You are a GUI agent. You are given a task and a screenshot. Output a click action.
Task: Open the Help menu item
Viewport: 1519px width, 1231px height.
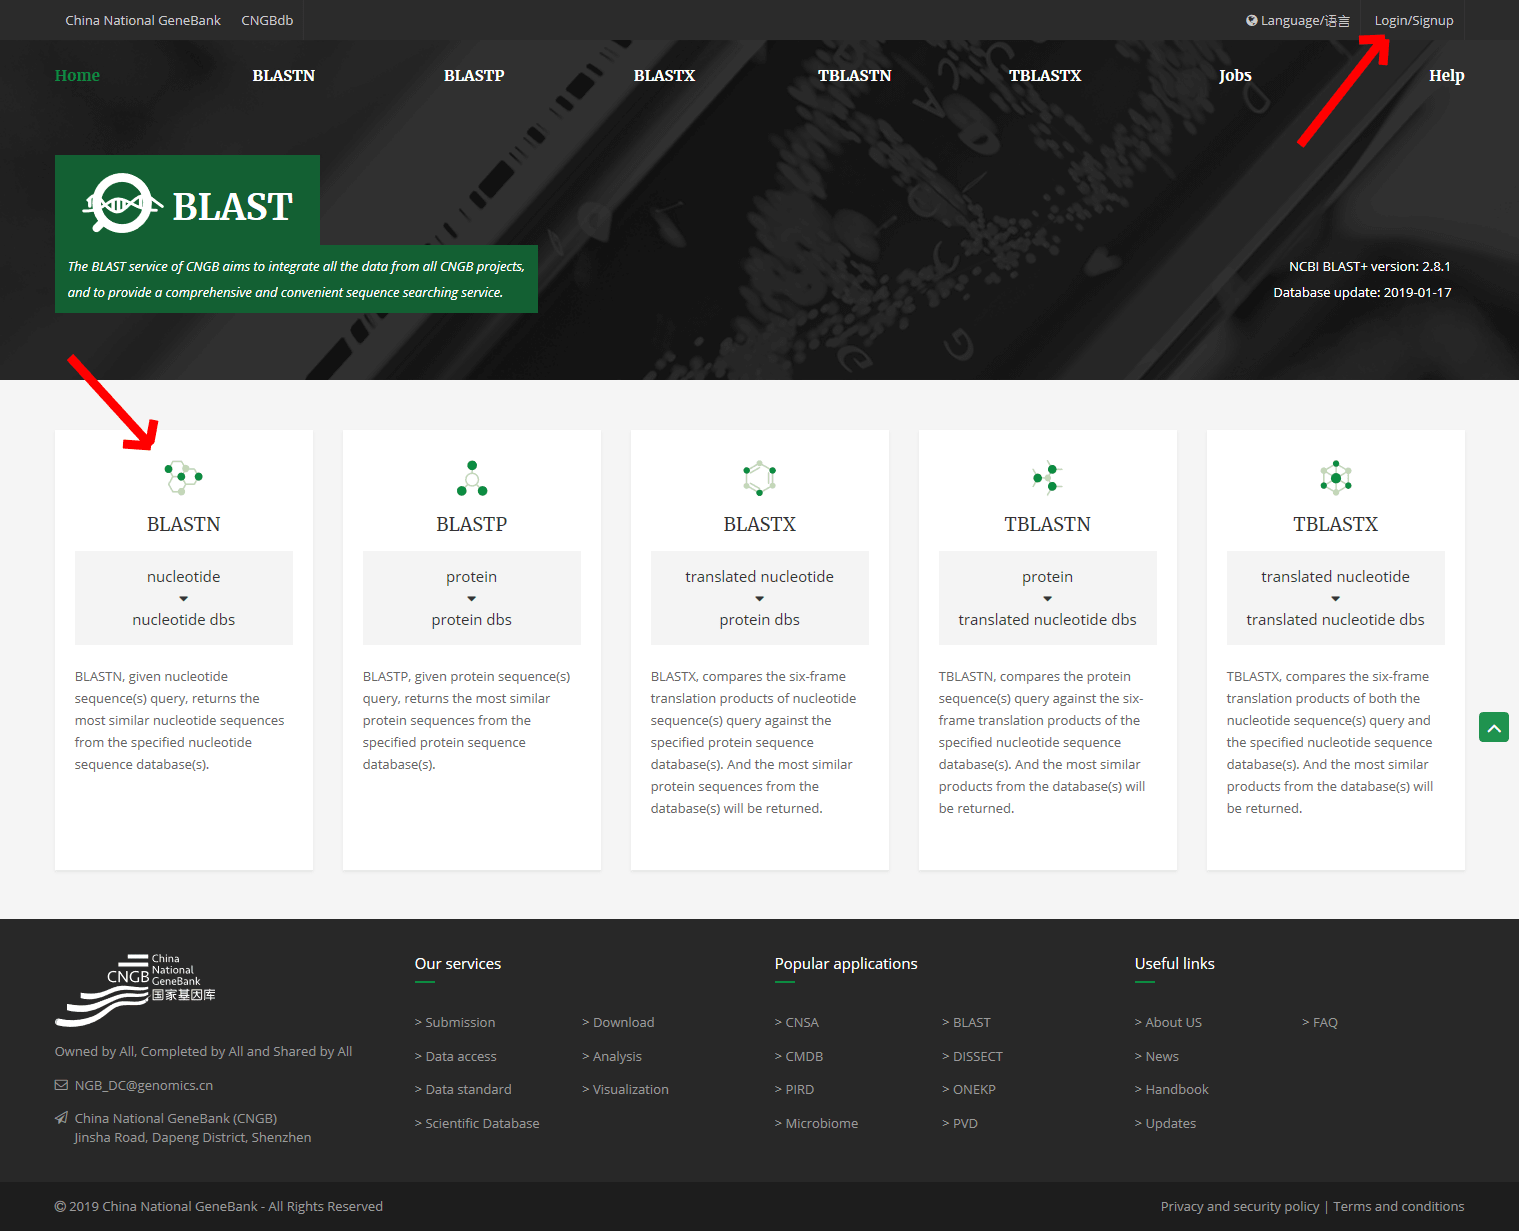[x=1446, y=75]
